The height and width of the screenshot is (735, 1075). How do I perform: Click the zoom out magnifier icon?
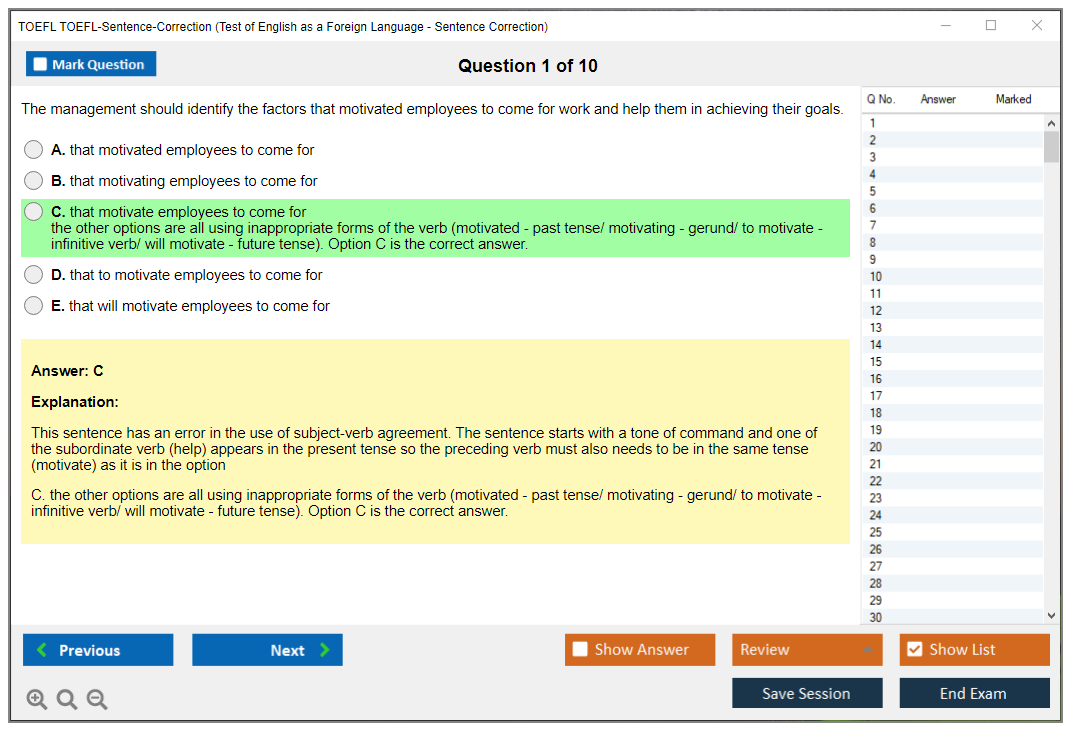coord(97,700)
